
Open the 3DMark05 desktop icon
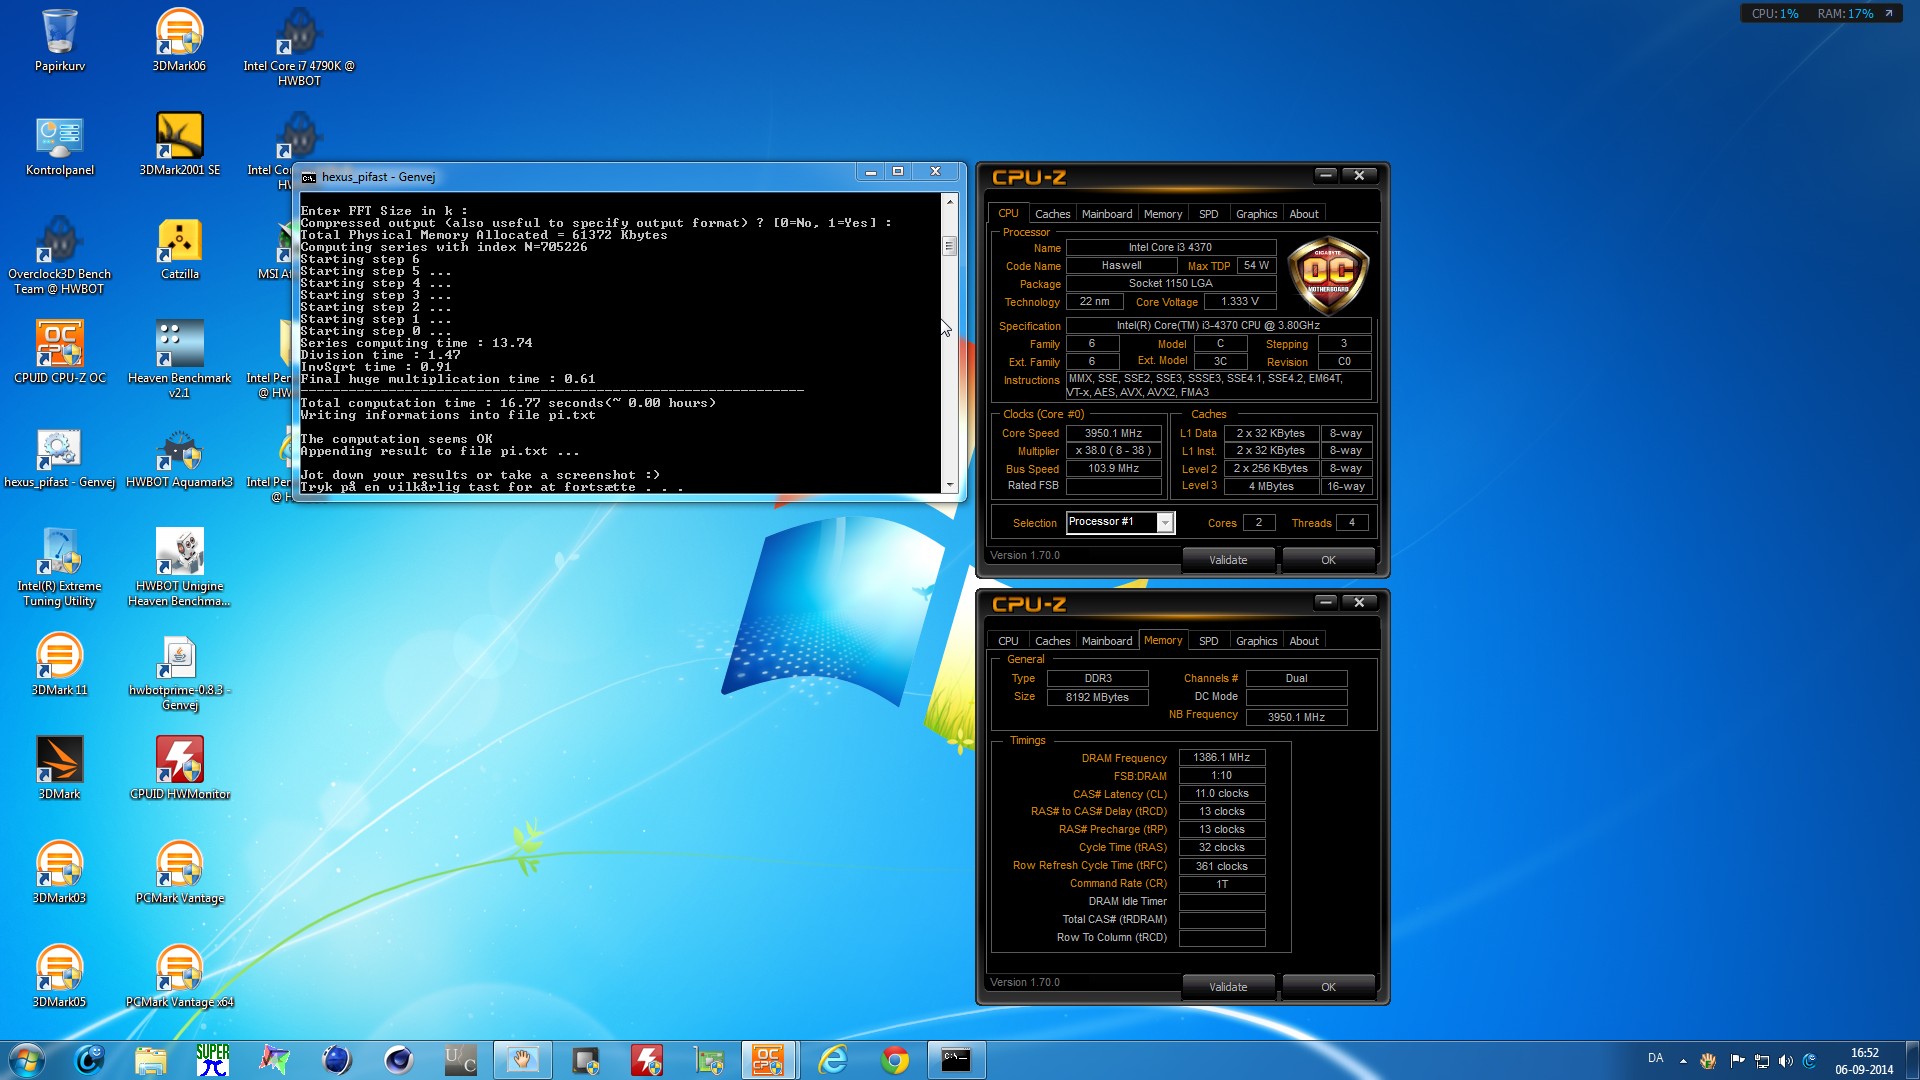(60, 976)
